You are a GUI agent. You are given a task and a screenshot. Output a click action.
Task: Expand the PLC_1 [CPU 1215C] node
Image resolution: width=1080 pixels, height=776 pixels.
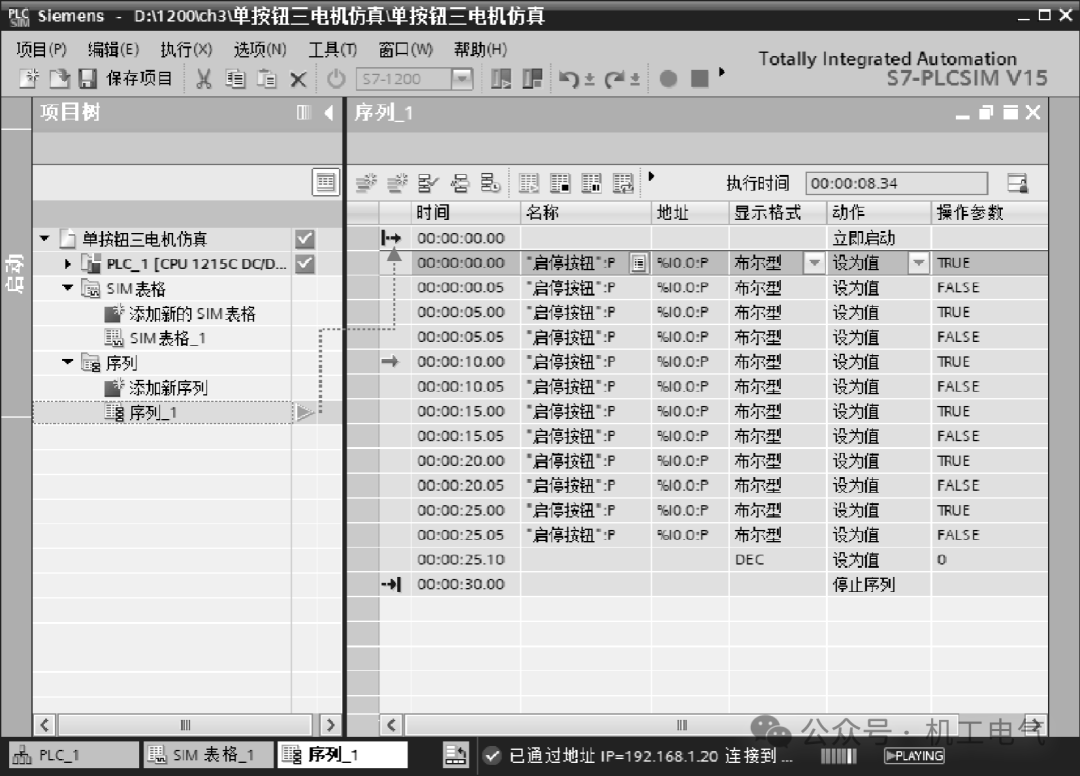(x=68, y=264)
